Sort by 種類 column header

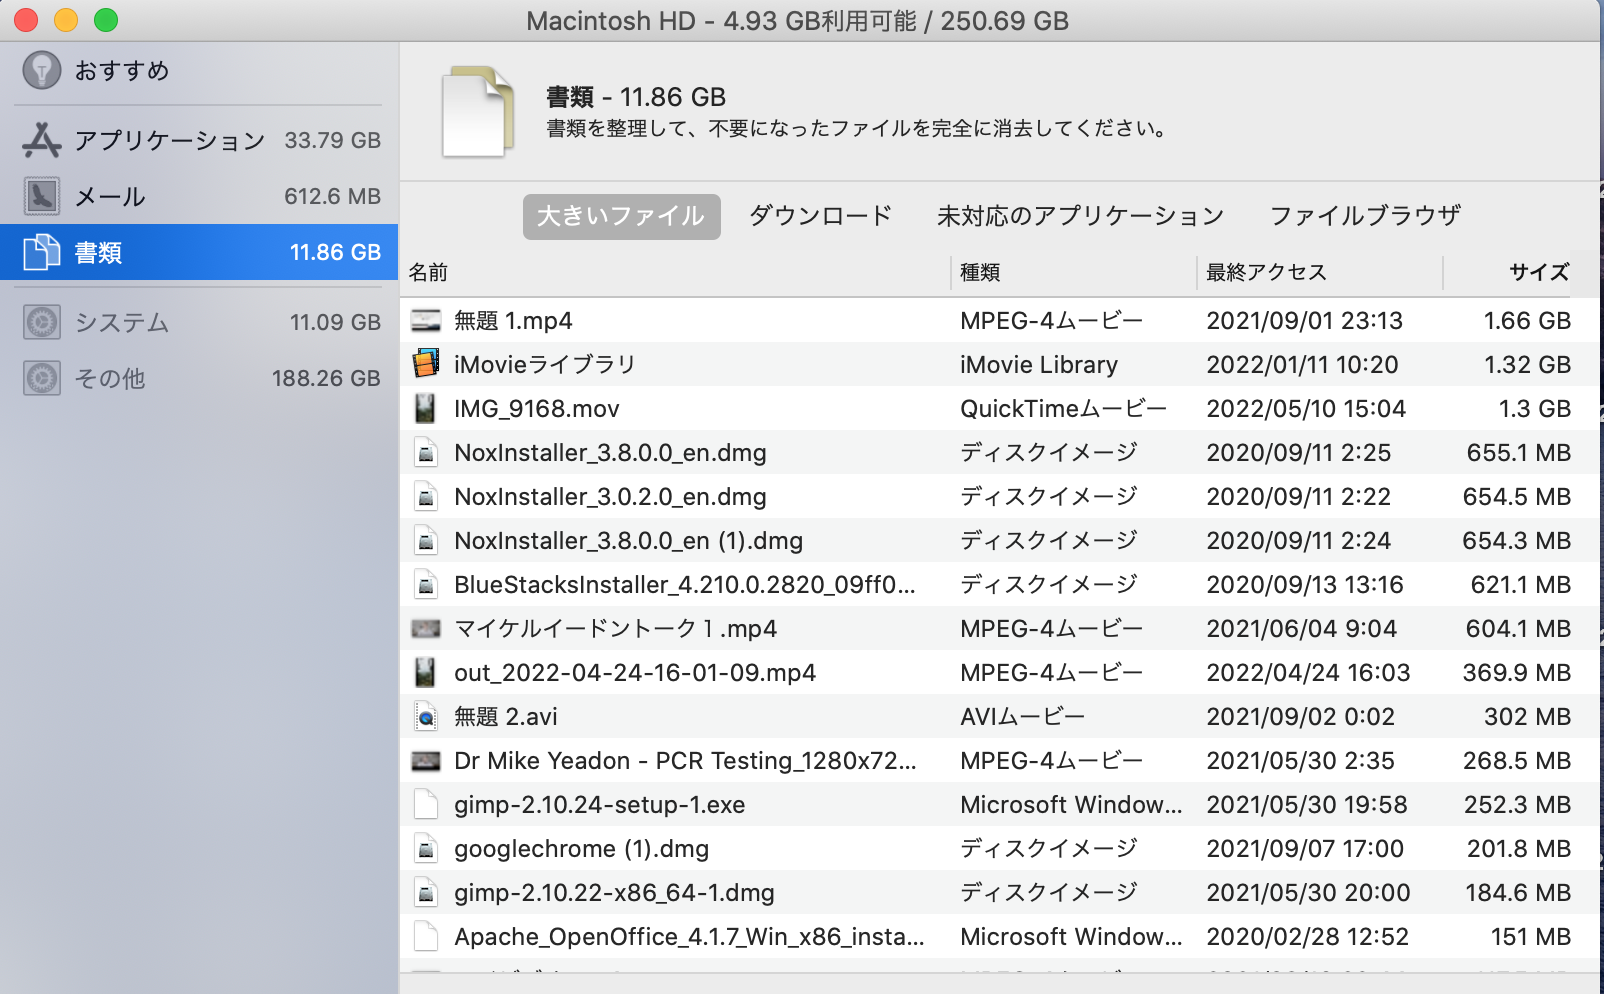pyautogui.click(x=980, y=272)
